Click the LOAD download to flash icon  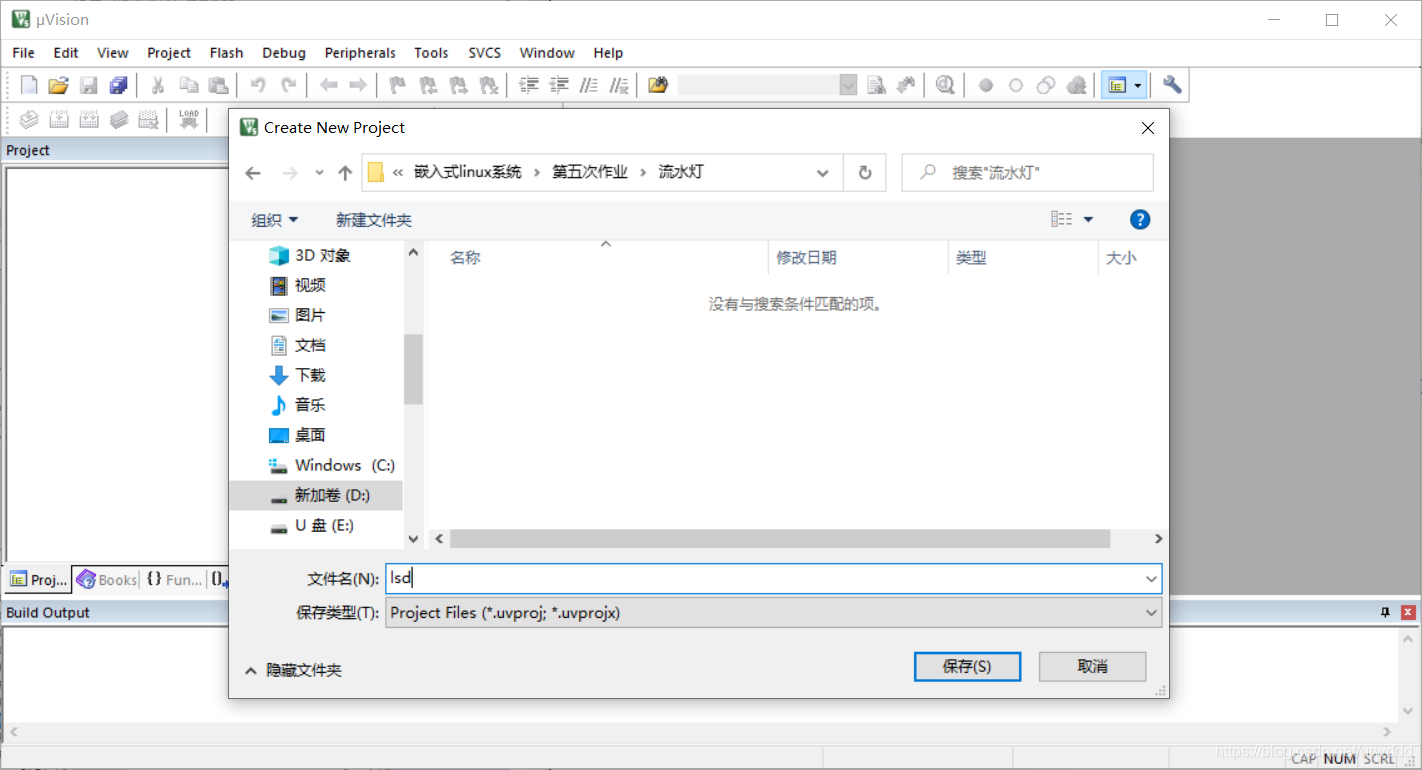pyautogui.click(x=188, y=120)
